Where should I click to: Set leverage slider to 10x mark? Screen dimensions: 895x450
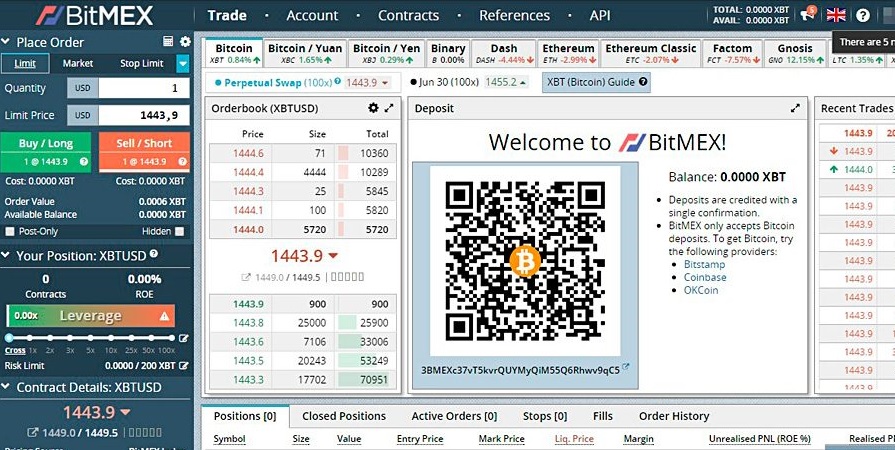111,338
